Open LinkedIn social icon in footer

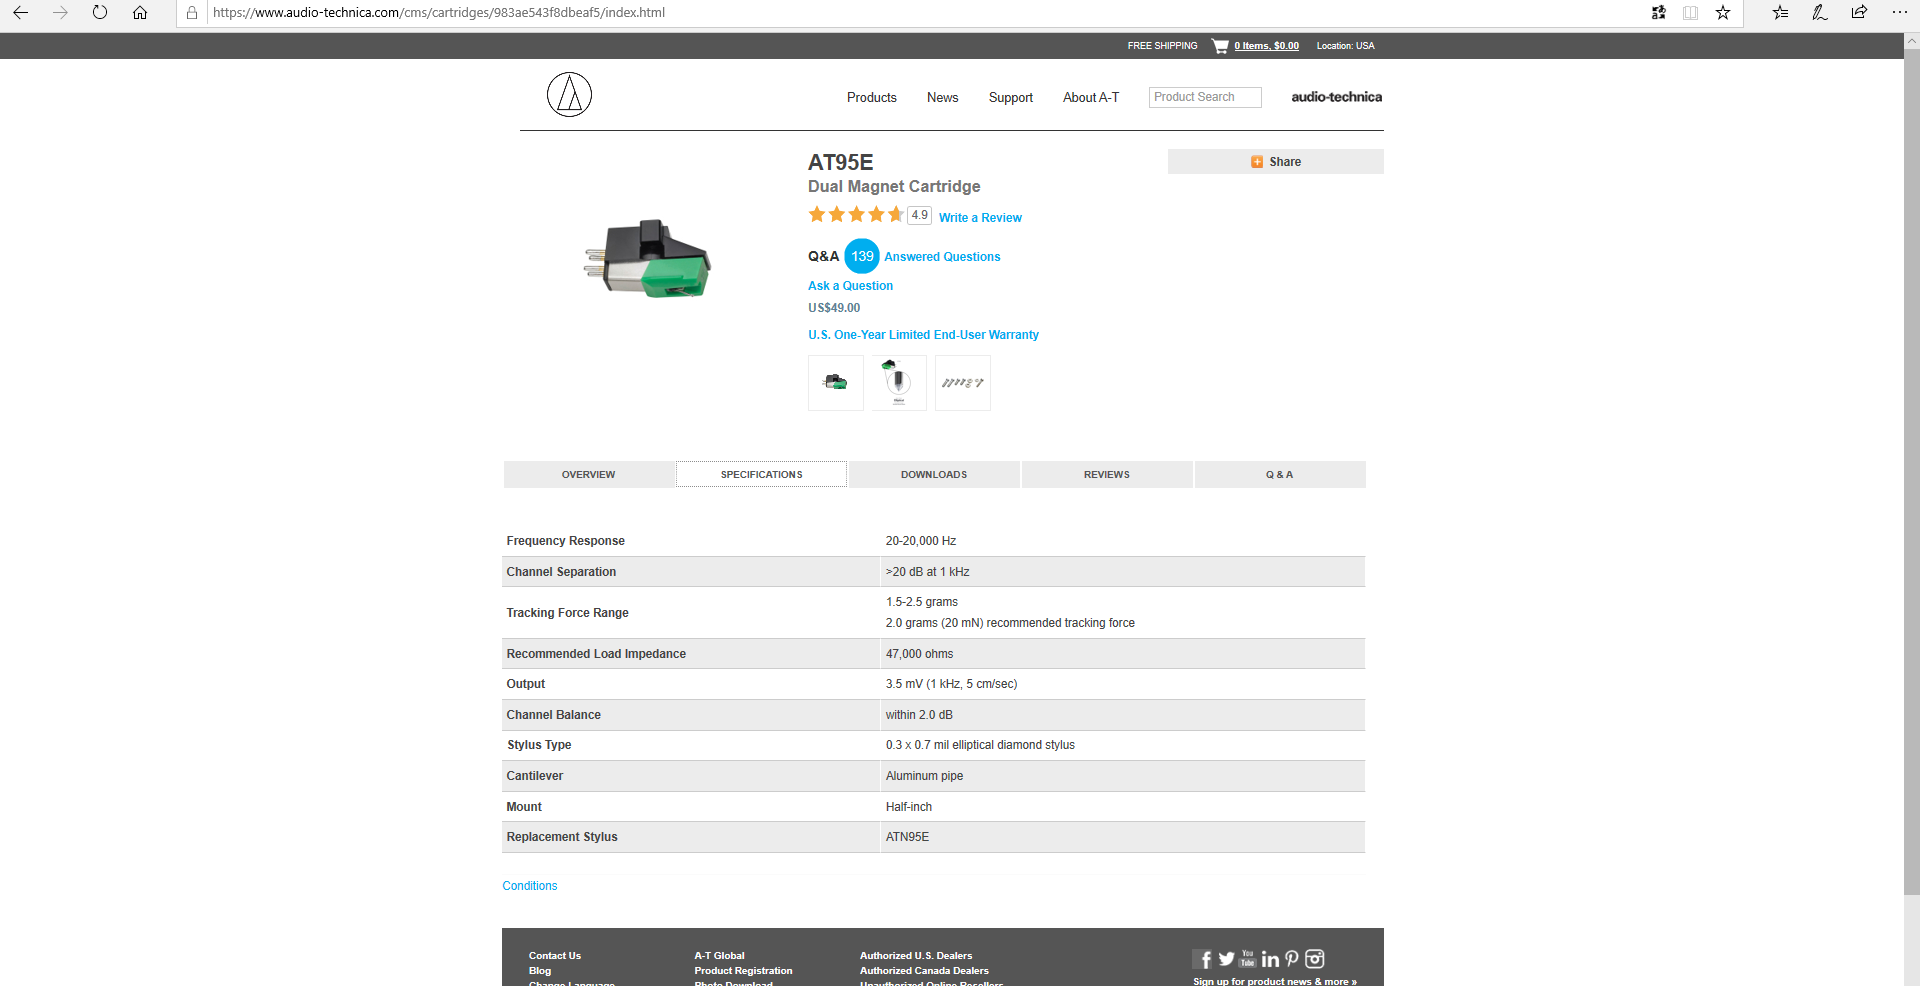tap(1270, 960)
